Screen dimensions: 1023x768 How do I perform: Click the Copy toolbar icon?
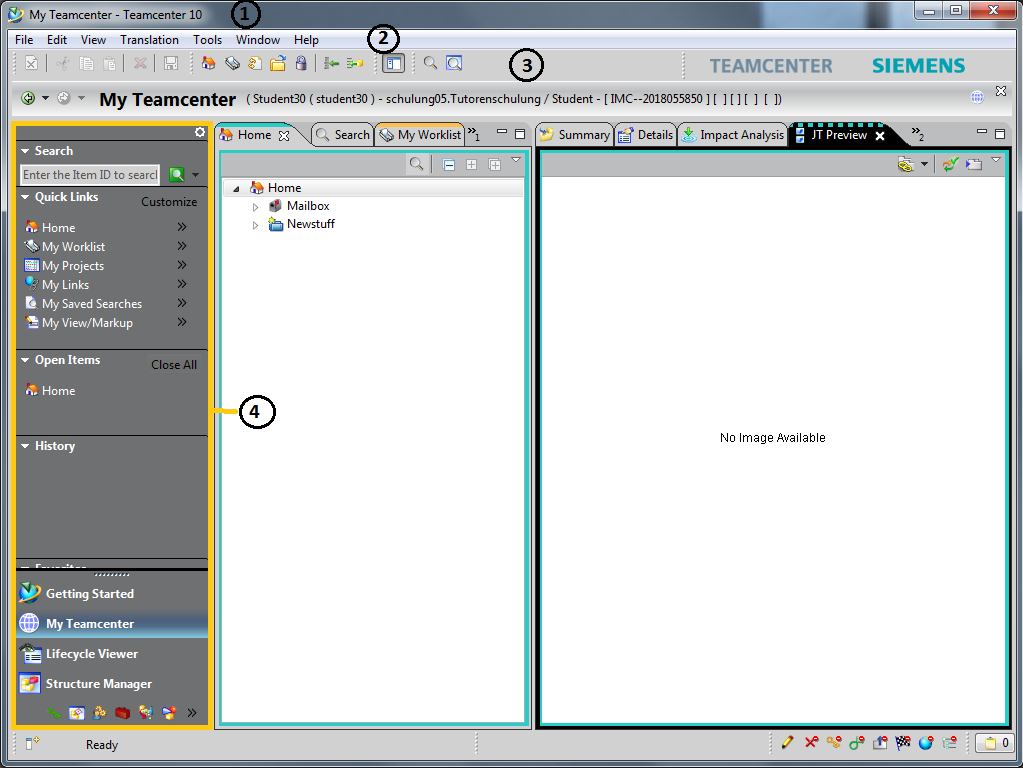point(86,63)
